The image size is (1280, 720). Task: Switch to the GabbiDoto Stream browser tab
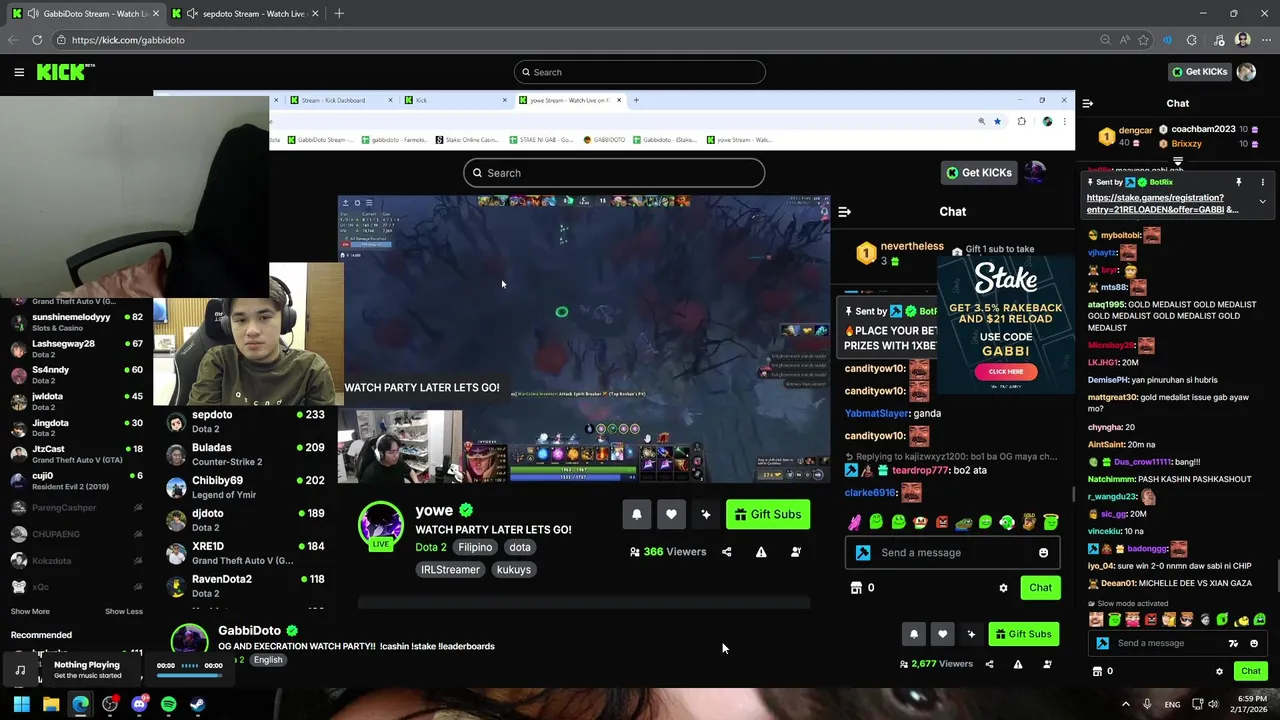click(86, 14)
